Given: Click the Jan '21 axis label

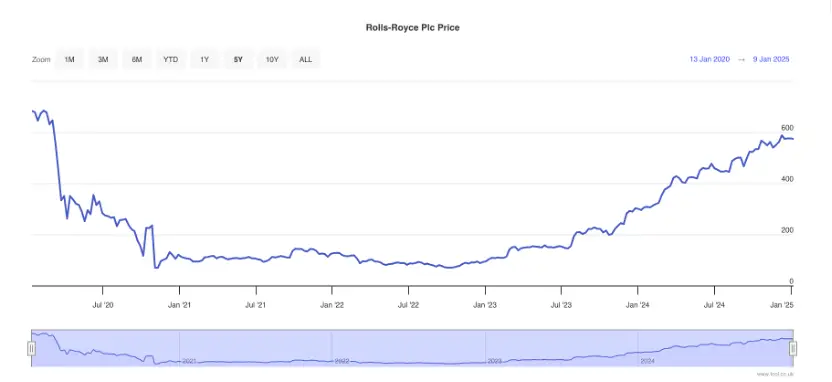Looking at the screenshot, I should point(179,305).
